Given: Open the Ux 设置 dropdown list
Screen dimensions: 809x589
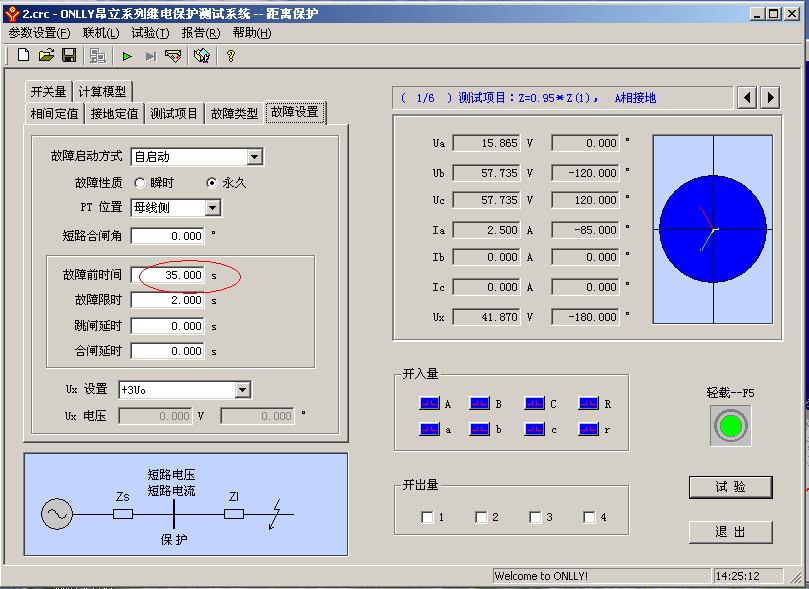Looking at the screenshot, I should [242, 390].
